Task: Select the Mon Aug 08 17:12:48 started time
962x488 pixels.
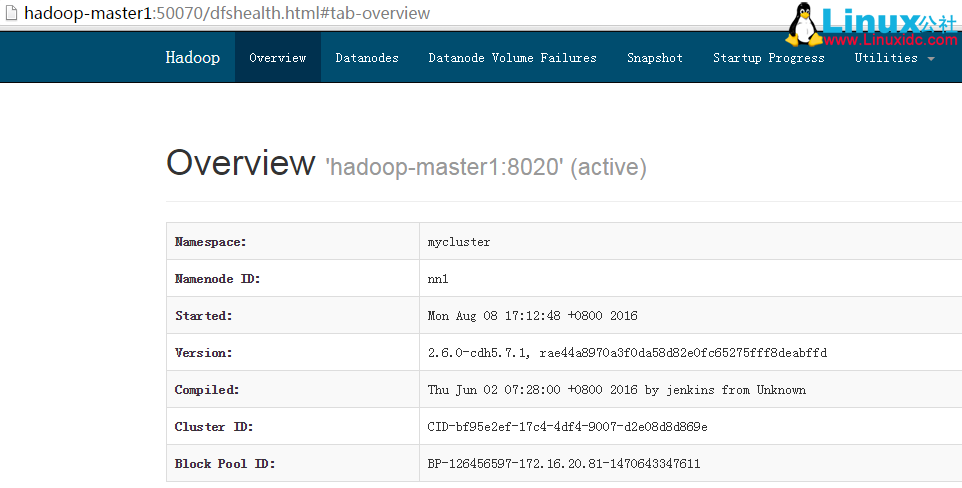Action: [533, 316]
